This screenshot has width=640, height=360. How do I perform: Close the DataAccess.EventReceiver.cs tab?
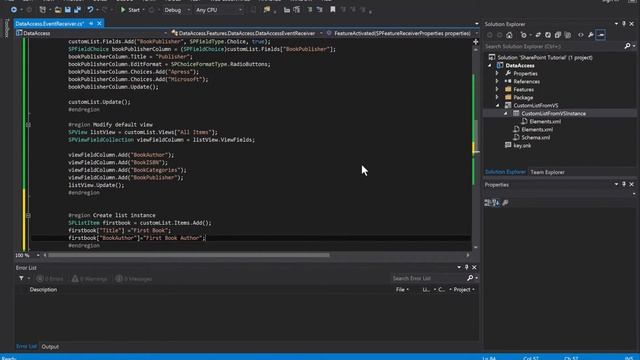point(99,24)
